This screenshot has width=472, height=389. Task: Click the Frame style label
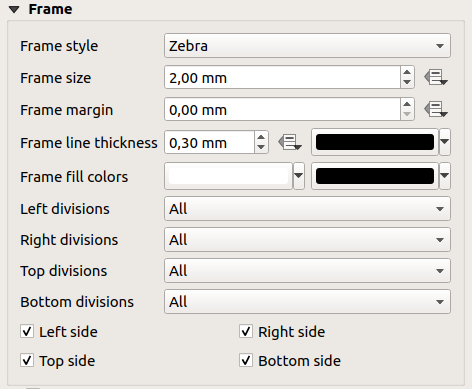tap(59, 46)
